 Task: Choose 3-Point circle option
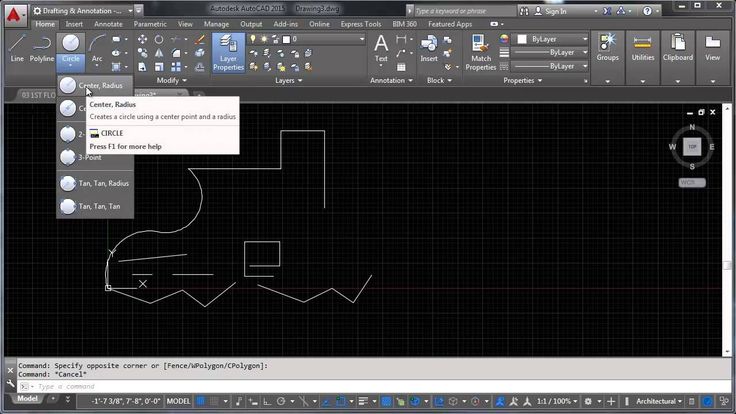pyautogui.click(x=95, y=158)
